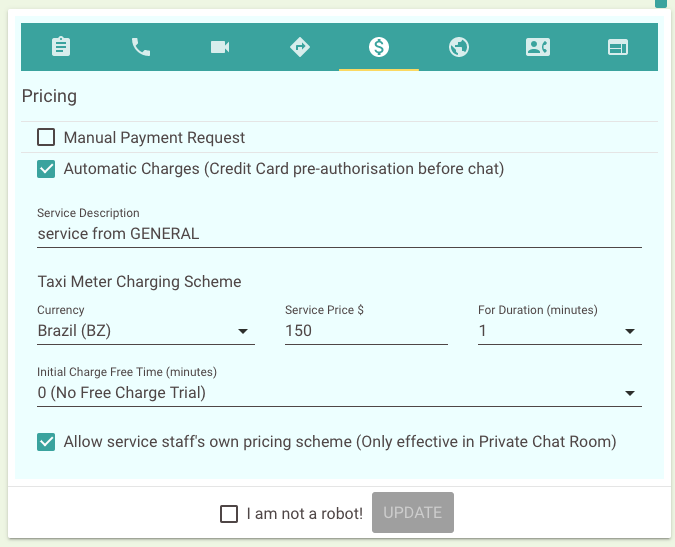Open the directions arrow diamond icon

coord(300,46)
